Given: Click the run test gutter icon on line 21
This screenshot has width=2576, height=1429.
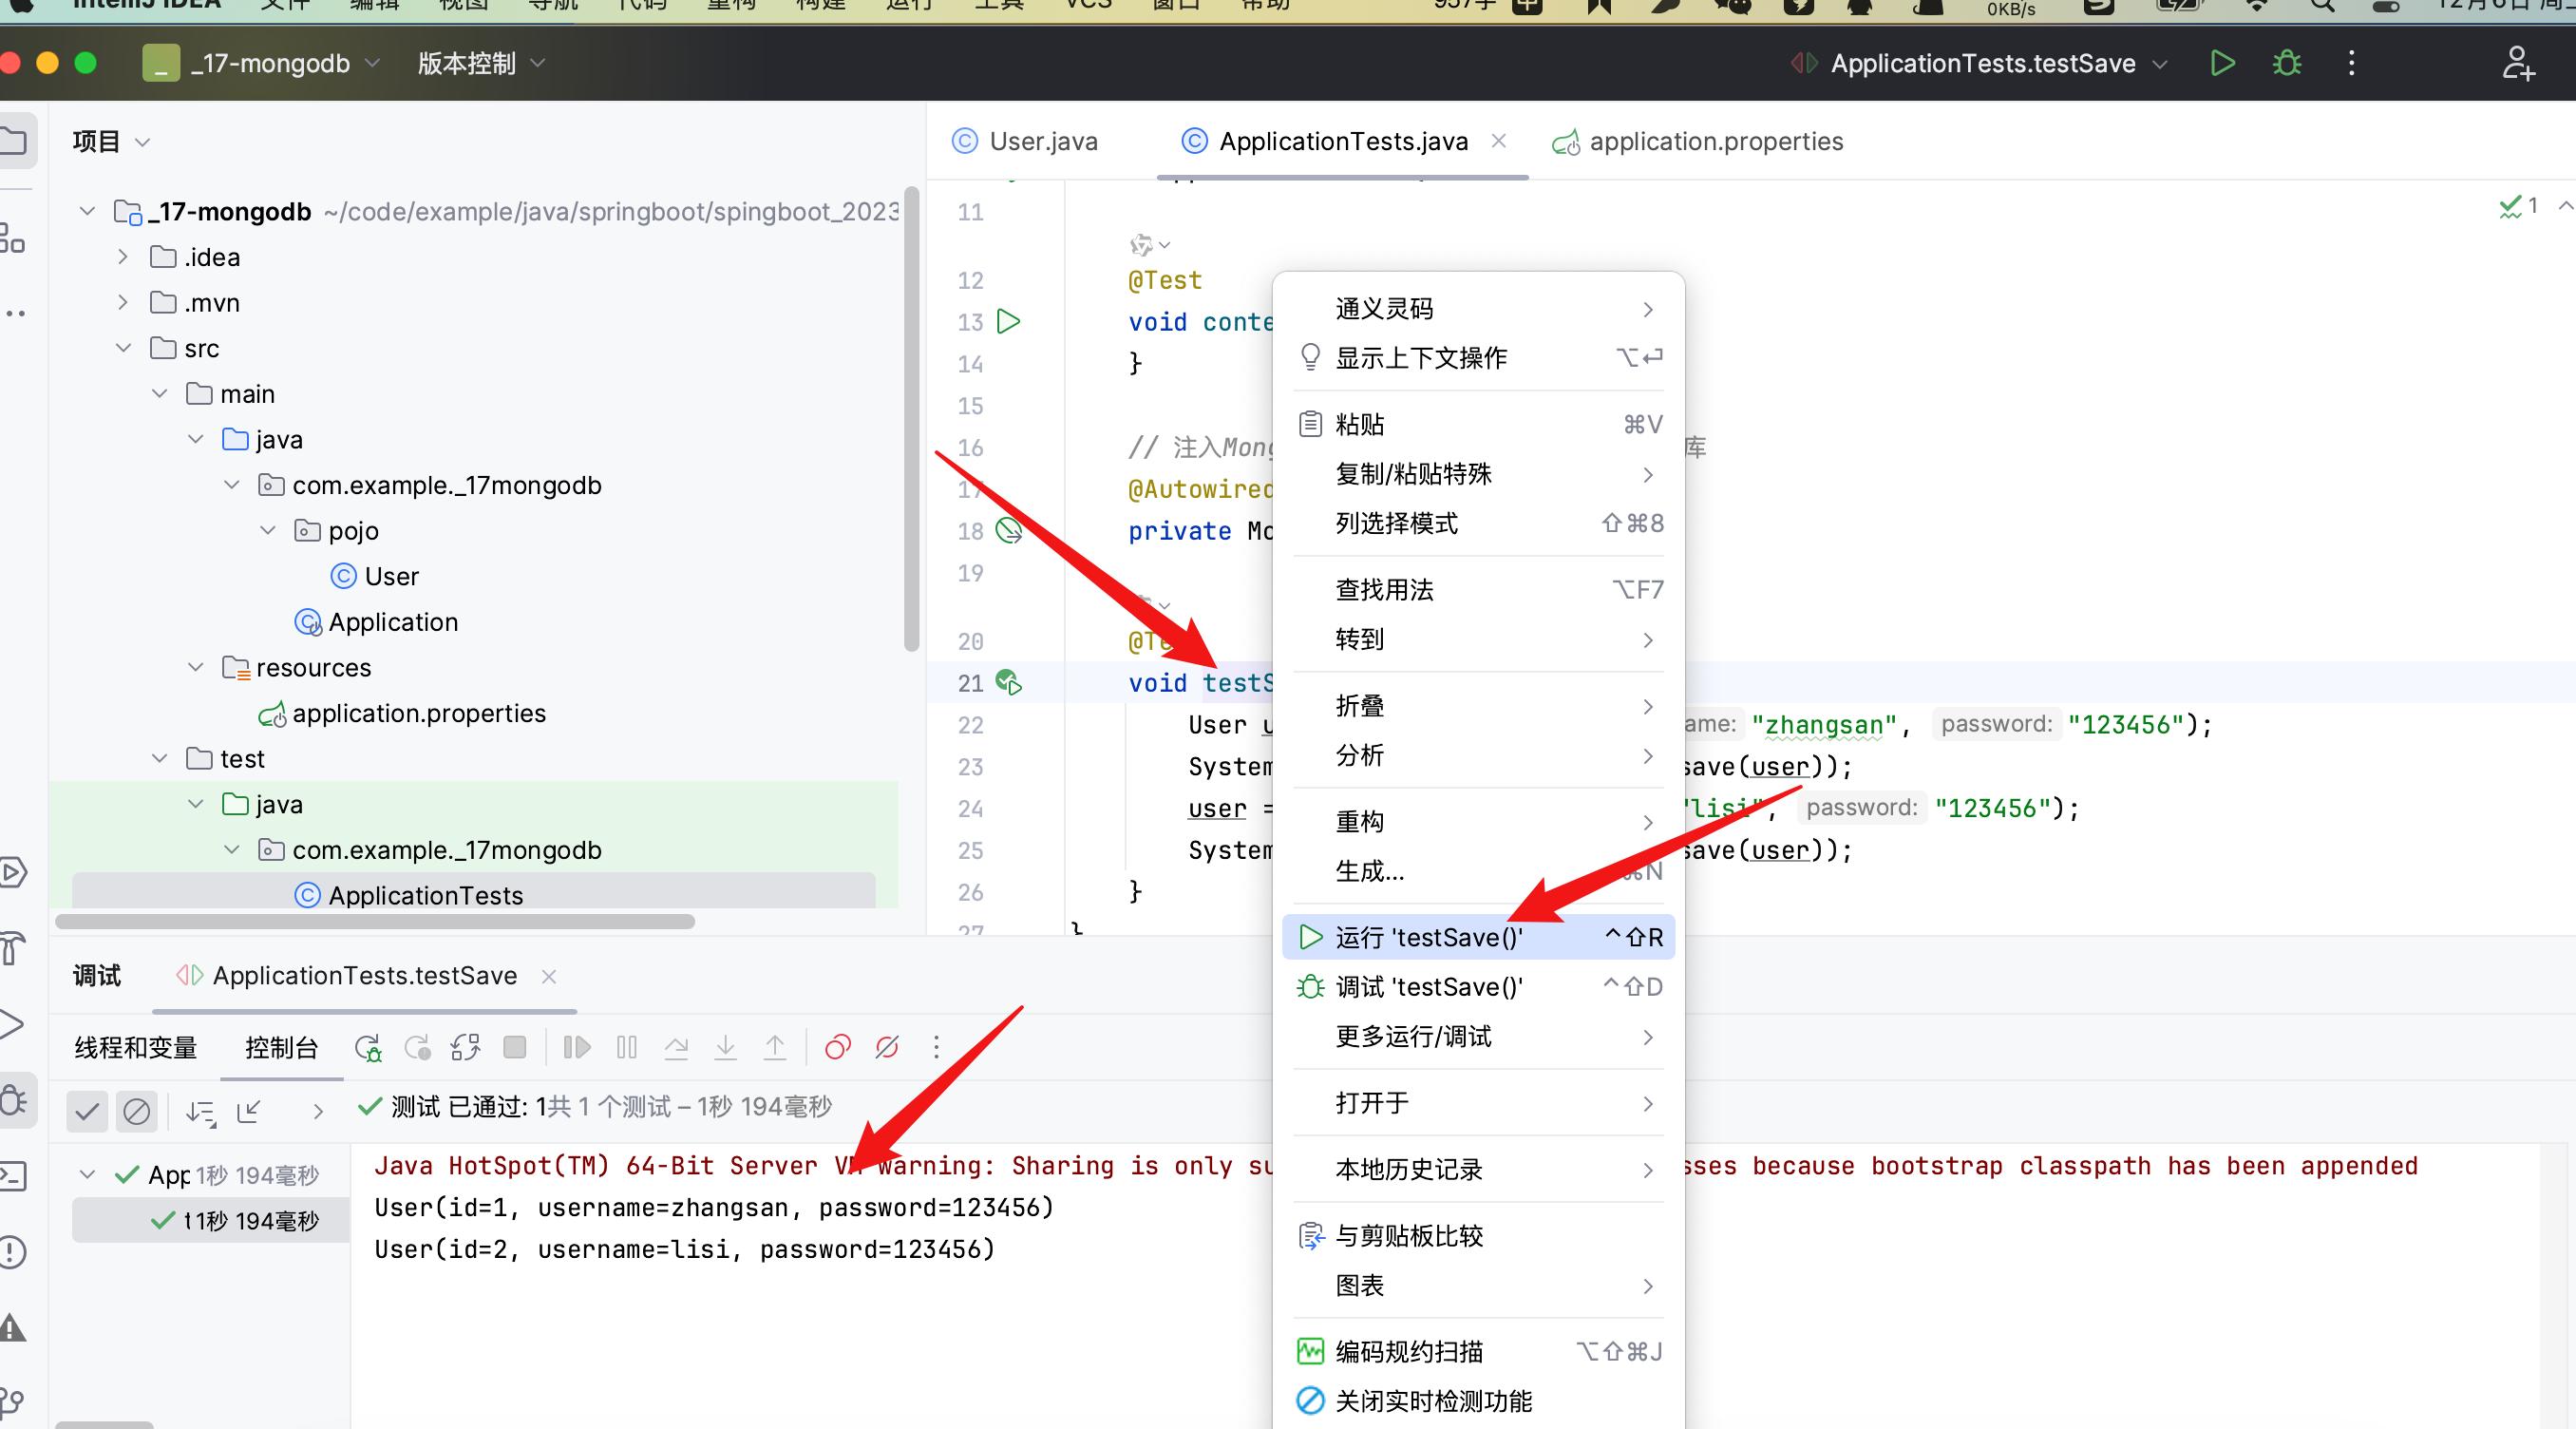Looking at the screenshot, I should click(x=1009, y=683).
